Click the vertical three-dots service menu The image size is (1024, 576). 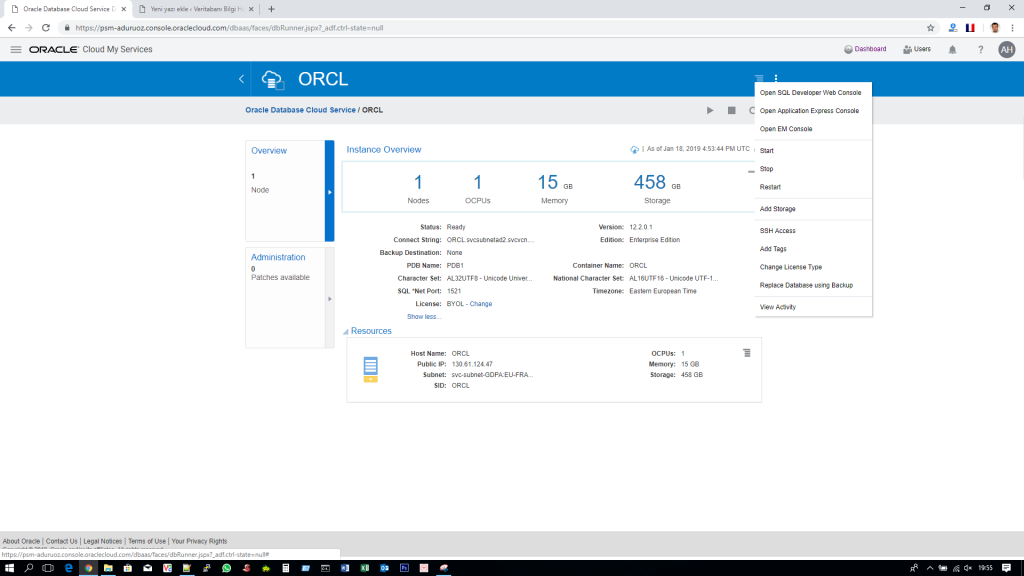pyautogui.click(x=776, y=78)
